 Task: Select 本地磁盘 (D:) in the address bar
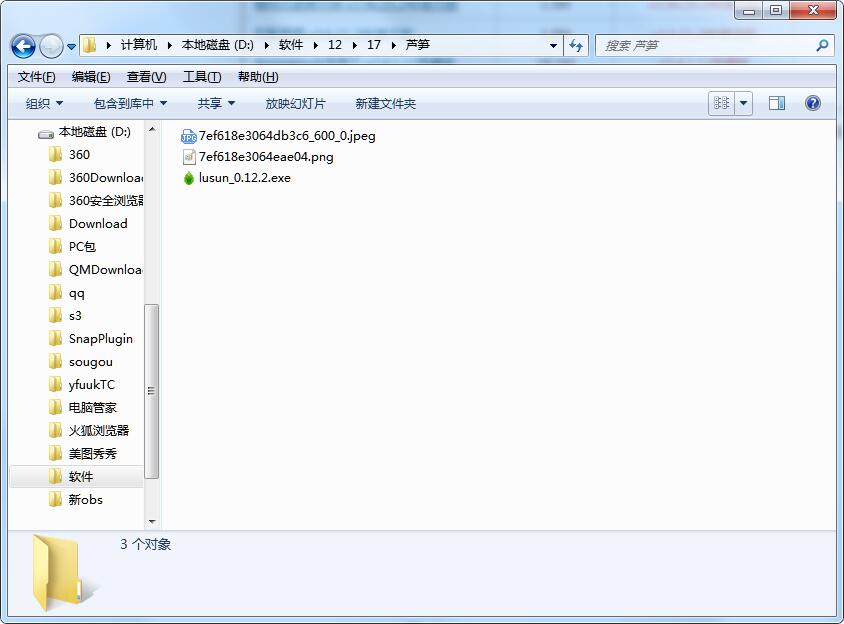(217, 45)
